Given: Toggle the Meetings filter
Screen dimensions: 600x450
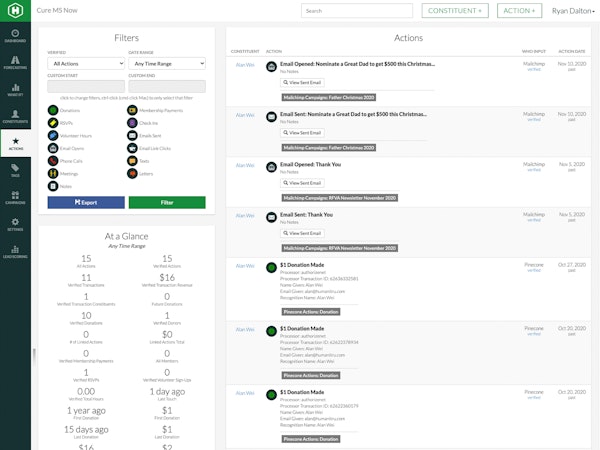Looking at the screenshot, I should pos(53,173).
